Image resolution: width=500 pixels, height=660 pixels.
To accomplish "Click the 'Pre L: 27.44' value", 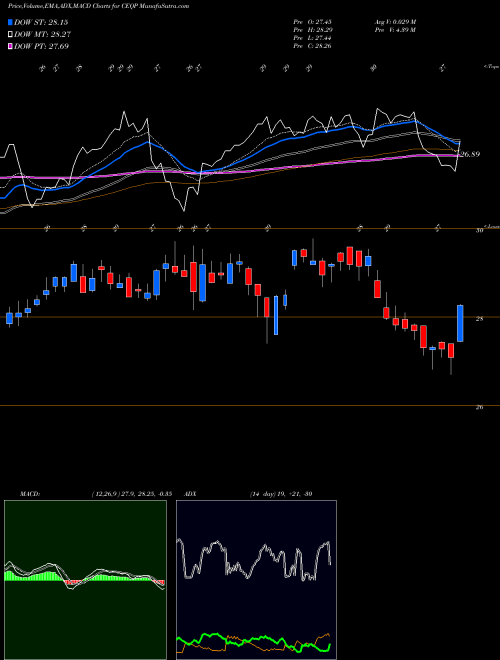I will [x=313, y=38].
